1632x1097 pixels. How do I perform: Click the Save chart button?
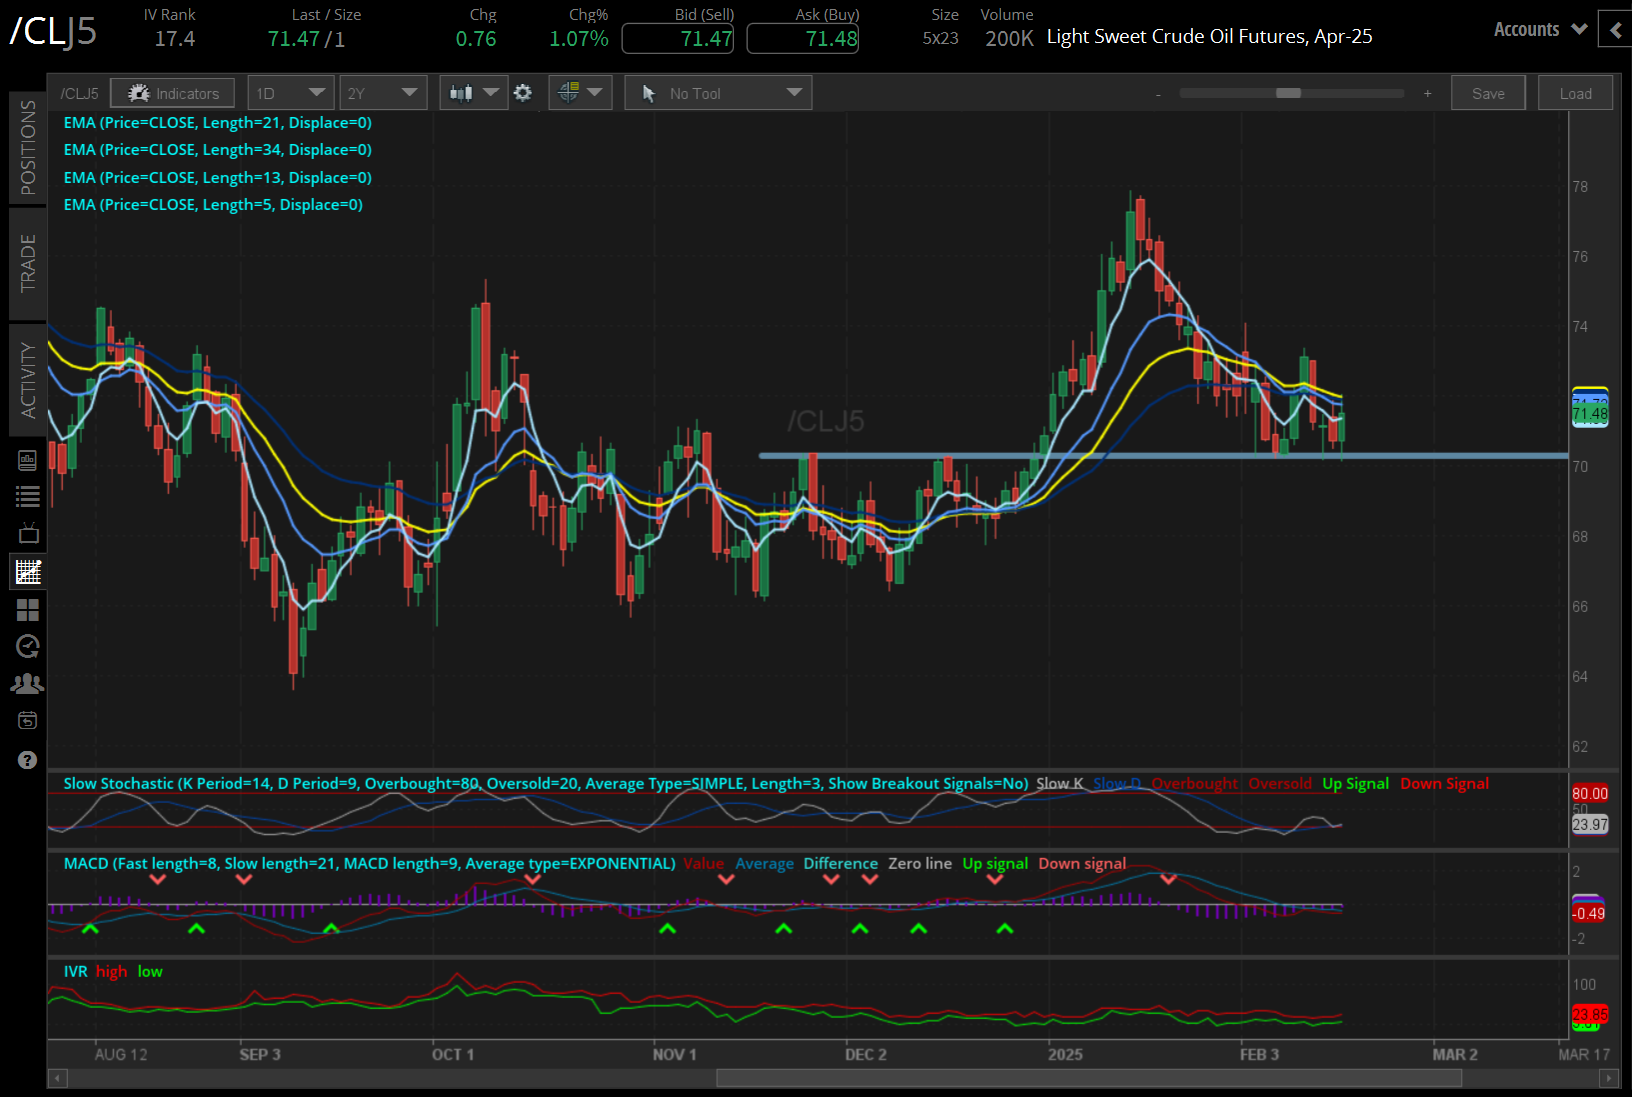pos(1488,92)
